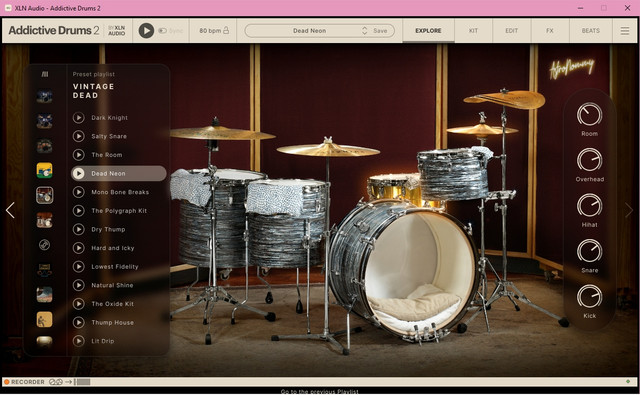Image resolution: width=640 pixels, height=395 pixels.
Task: Open the BEATS tab
Action: [591, 31]
